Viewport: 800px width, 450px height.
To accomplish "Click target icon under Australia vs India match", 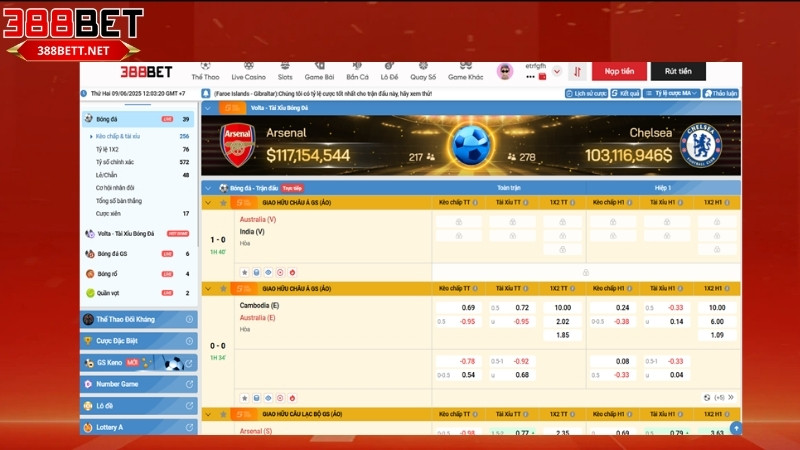I will [x=280, y=272].
